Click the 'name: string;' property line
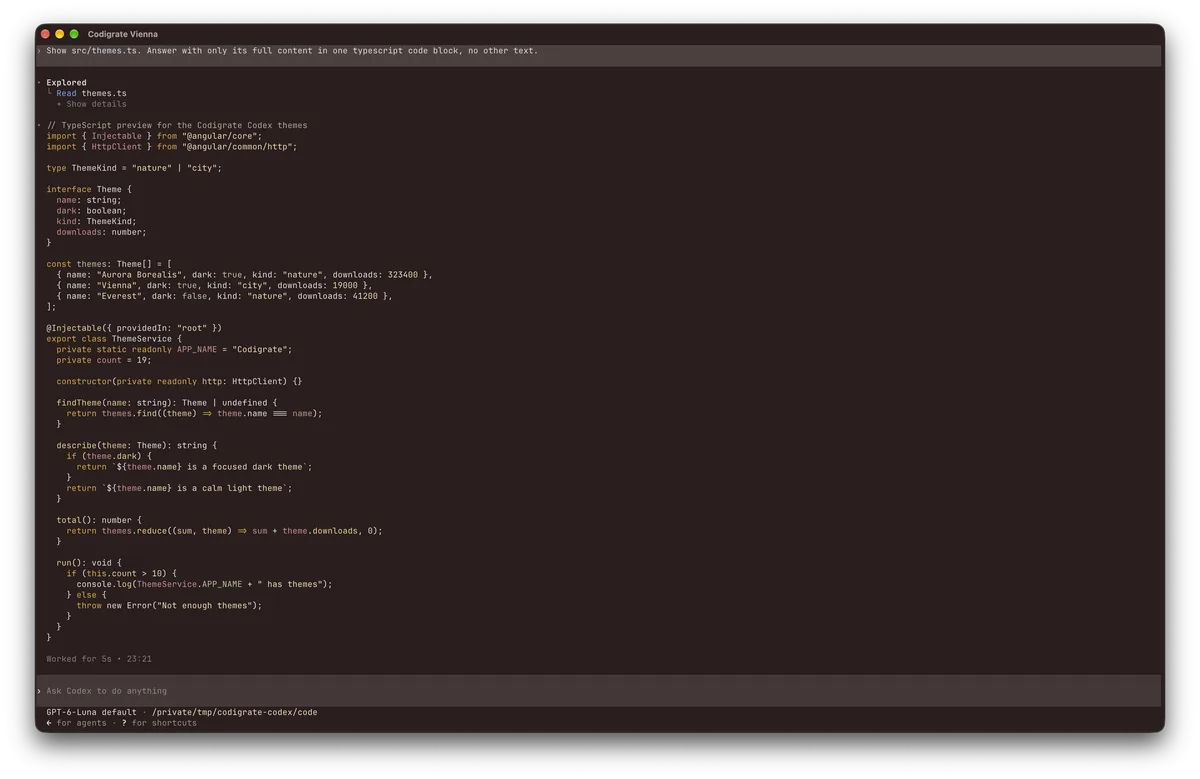 pos(89,200)
